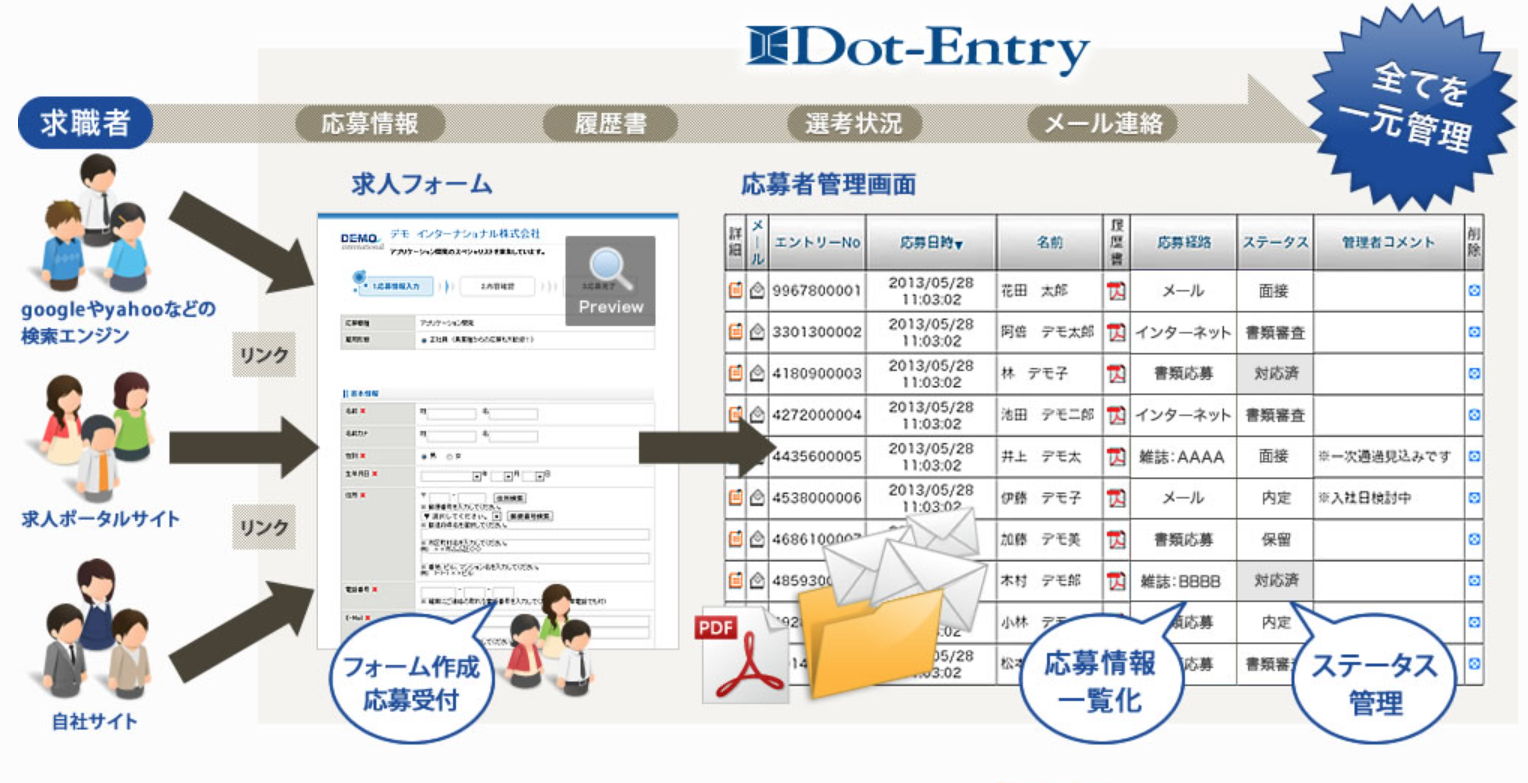1528x783 pixels.
Task: Open resume PDF for 花田 太郎
Action: coord(1115,291)
